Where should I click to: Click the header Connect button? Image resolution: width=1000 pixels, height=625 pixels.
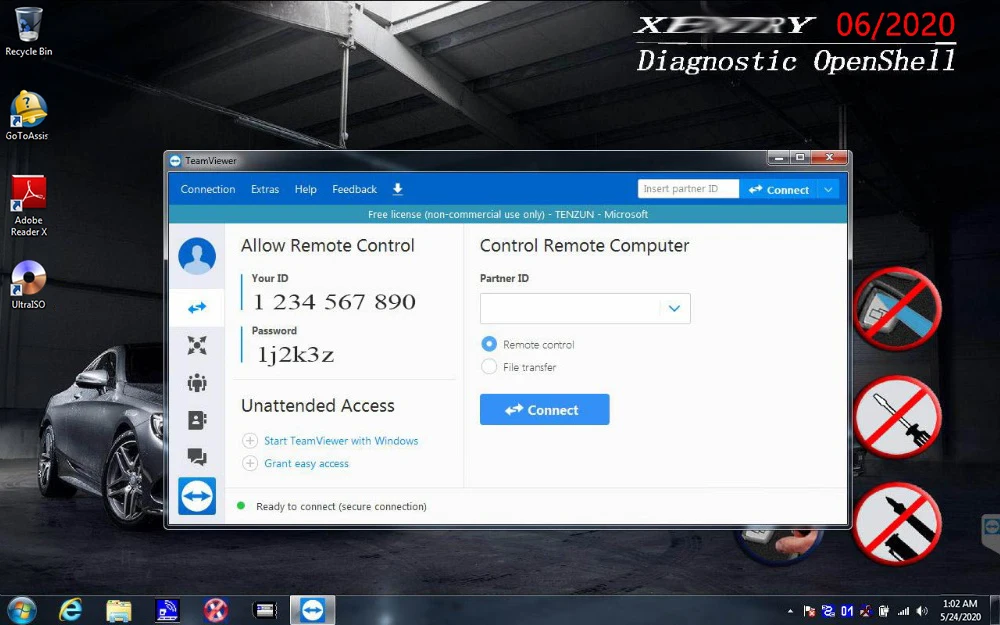[779, 189]
